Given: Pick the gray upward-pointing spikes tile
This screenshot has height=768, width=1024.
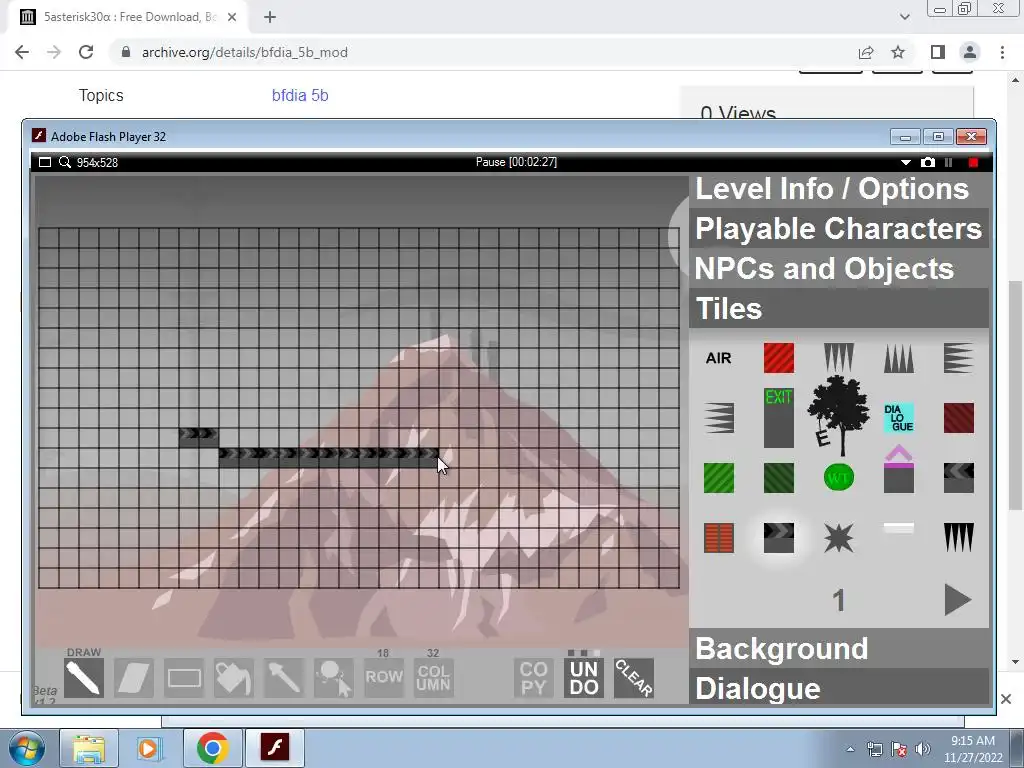Looking at the screenshot, I should [x=899, y=358].
